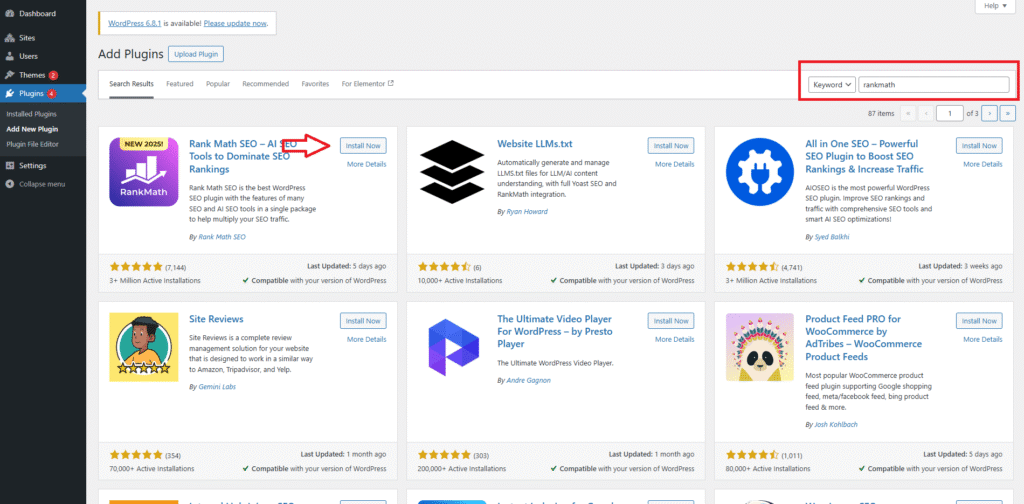
Task: Open the Website LLMs.txt plugin title
Action: [535, 144]
